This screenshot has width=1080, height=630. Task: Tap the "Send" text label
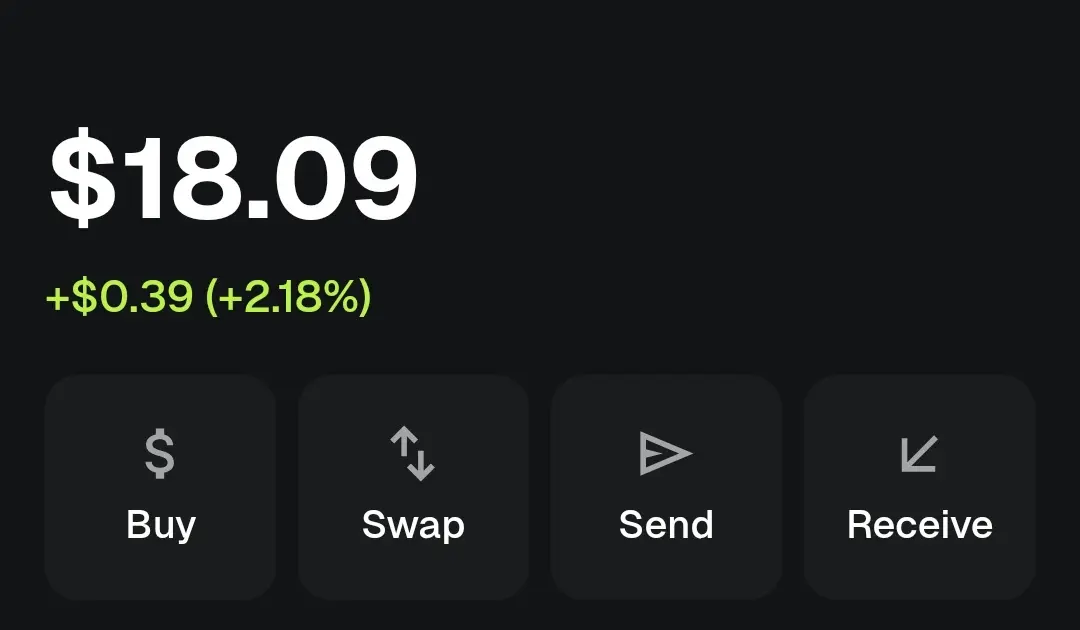click(666, 525)
